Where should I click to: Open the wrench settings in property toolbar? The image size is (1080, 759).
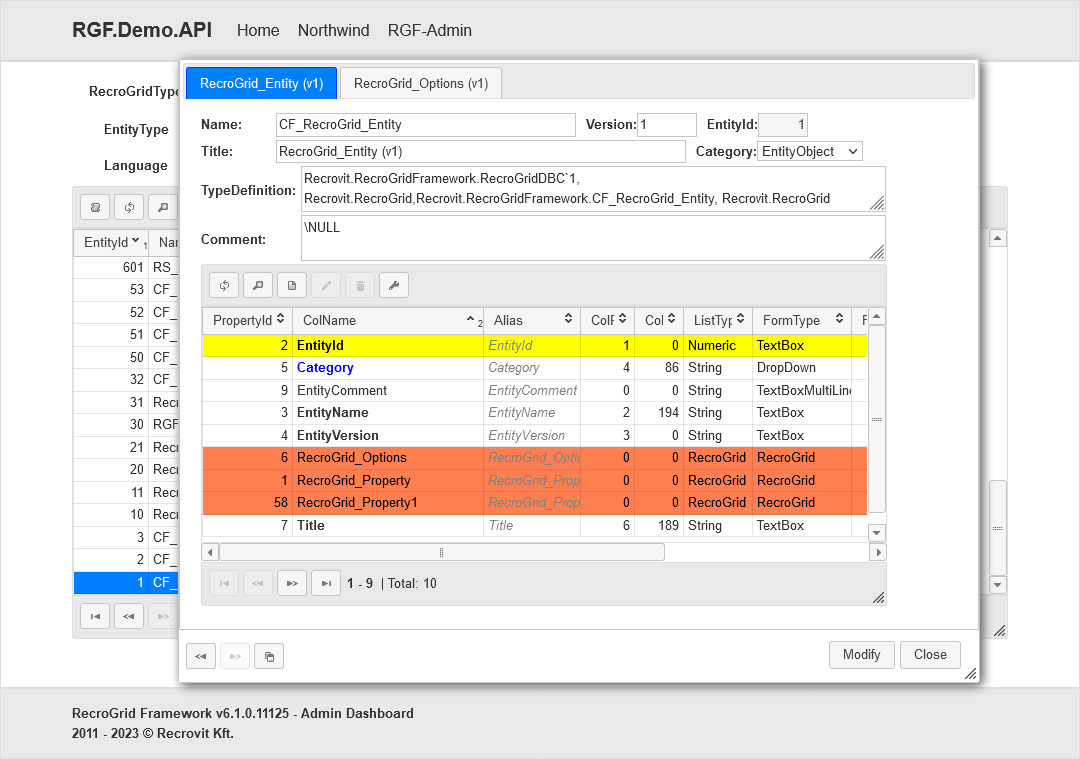[x=394, y=286]
